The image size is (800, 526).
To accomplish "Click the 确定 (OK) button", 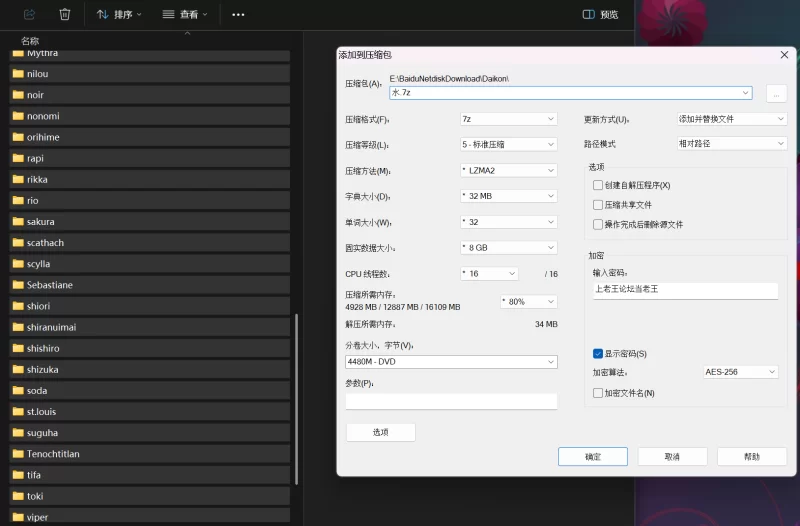I will point(592,456).
